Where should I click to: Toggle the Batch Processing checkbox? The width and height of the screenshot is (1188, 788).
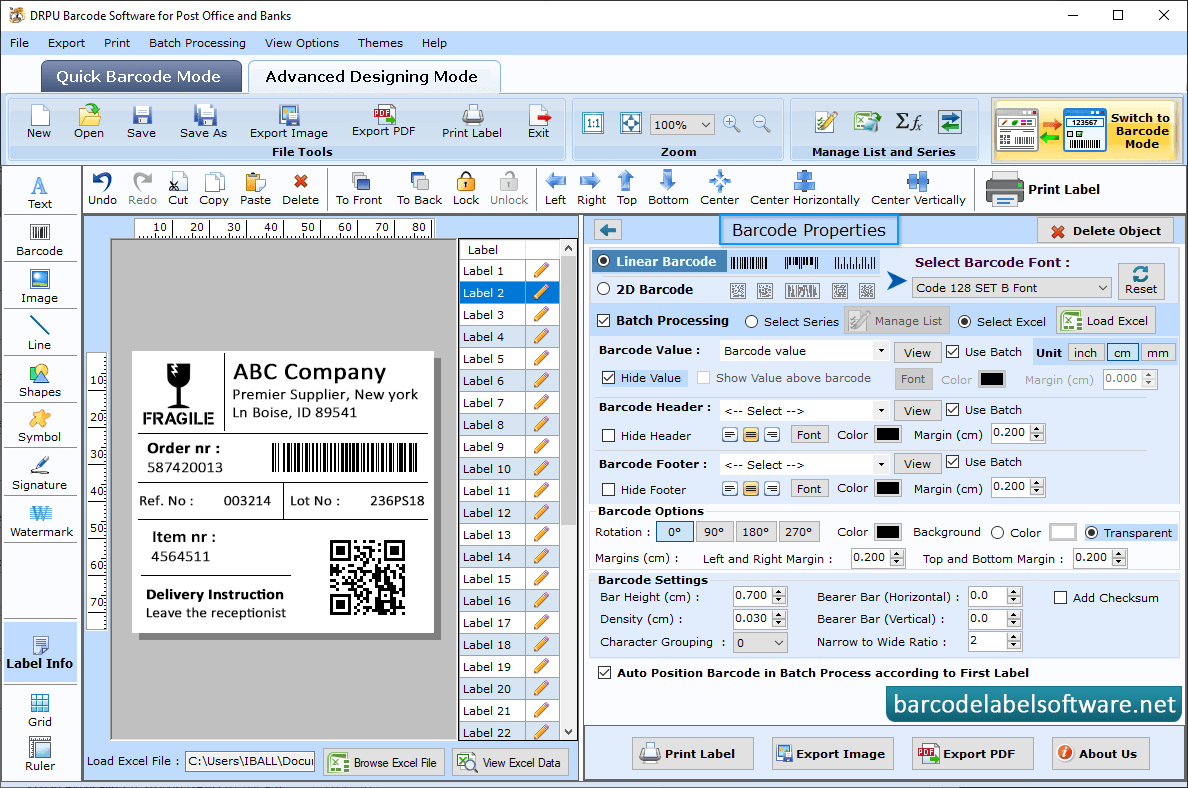(604, 321)
